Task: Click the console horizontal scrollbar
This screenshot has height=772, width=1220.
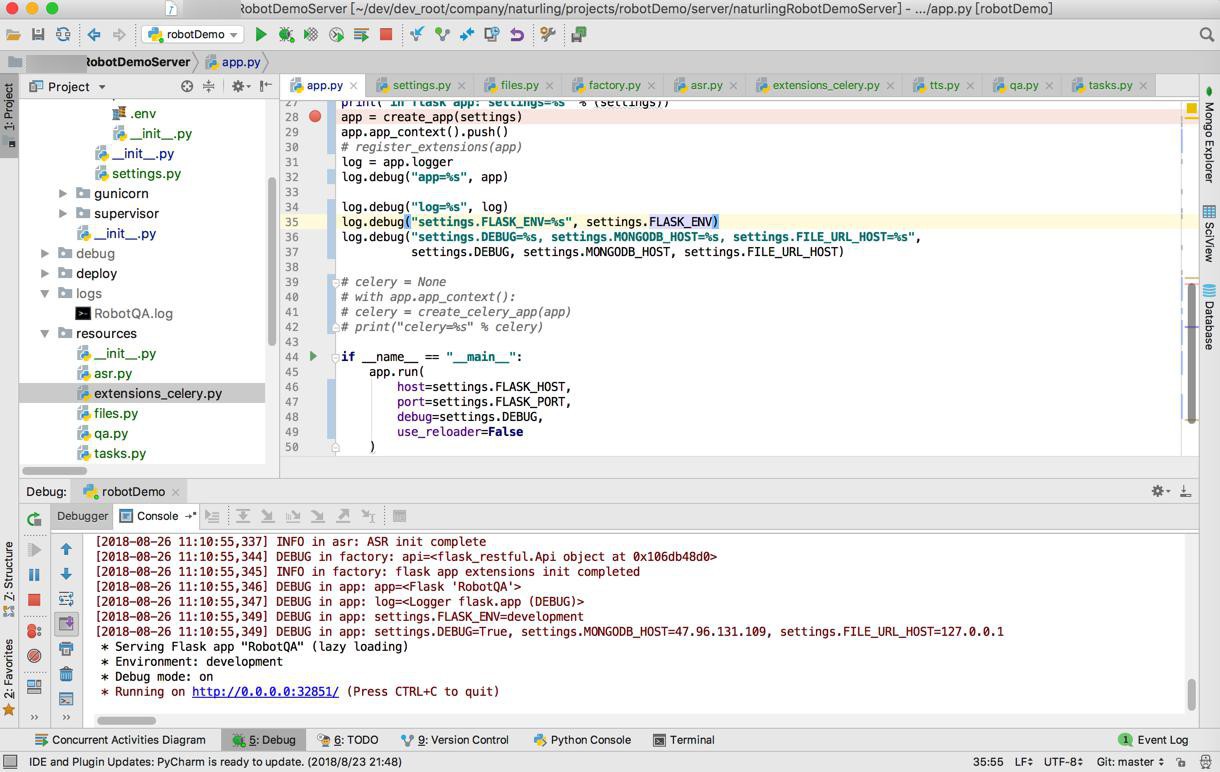Action: tap(126, 720)
